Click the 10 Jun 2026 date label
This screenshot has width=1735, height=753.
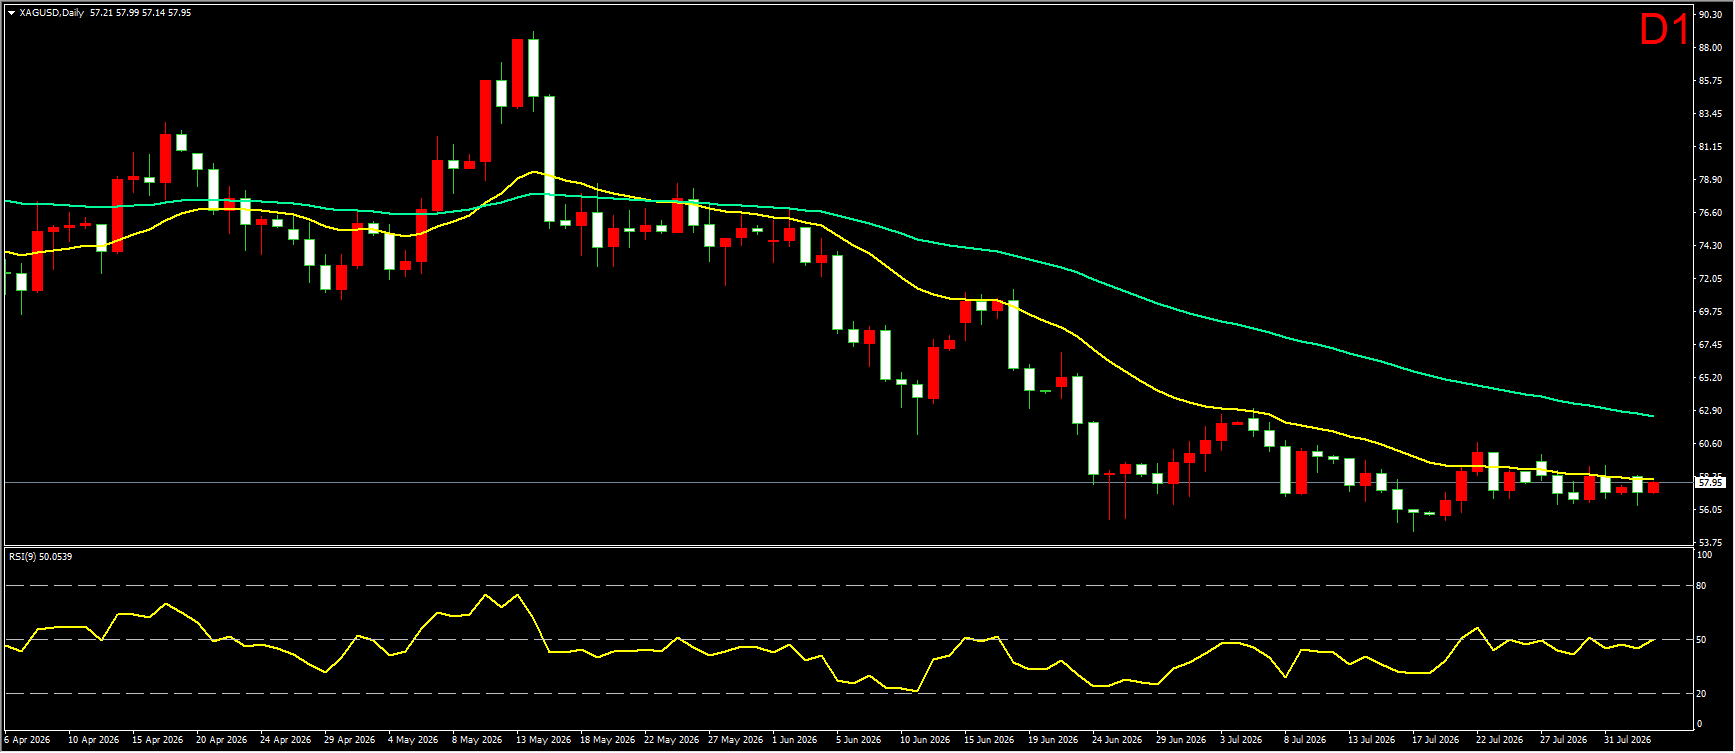[x=925, y=741]
